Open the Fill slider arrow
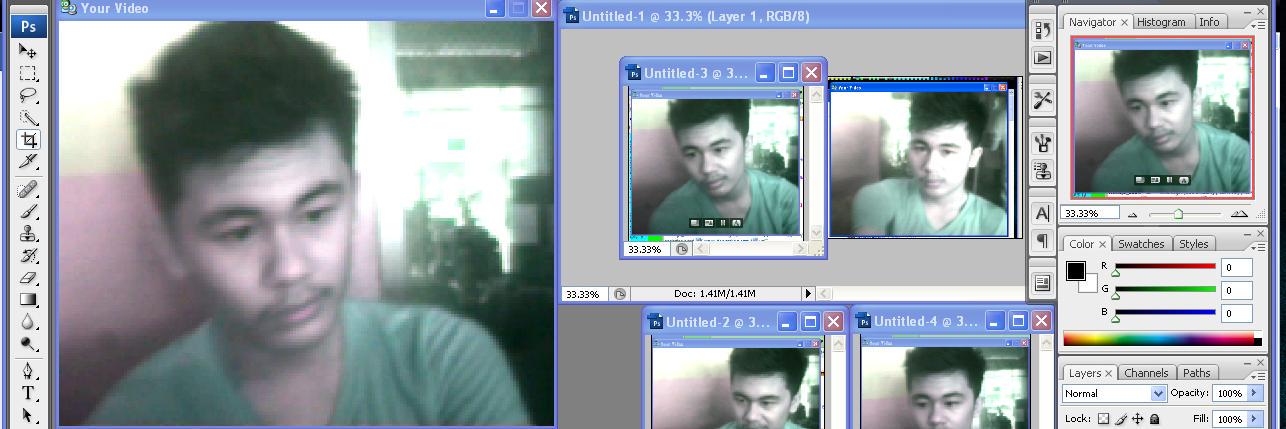This screenshot has height=429, width=1286. pyautogui.click(x=1255, y=420)
